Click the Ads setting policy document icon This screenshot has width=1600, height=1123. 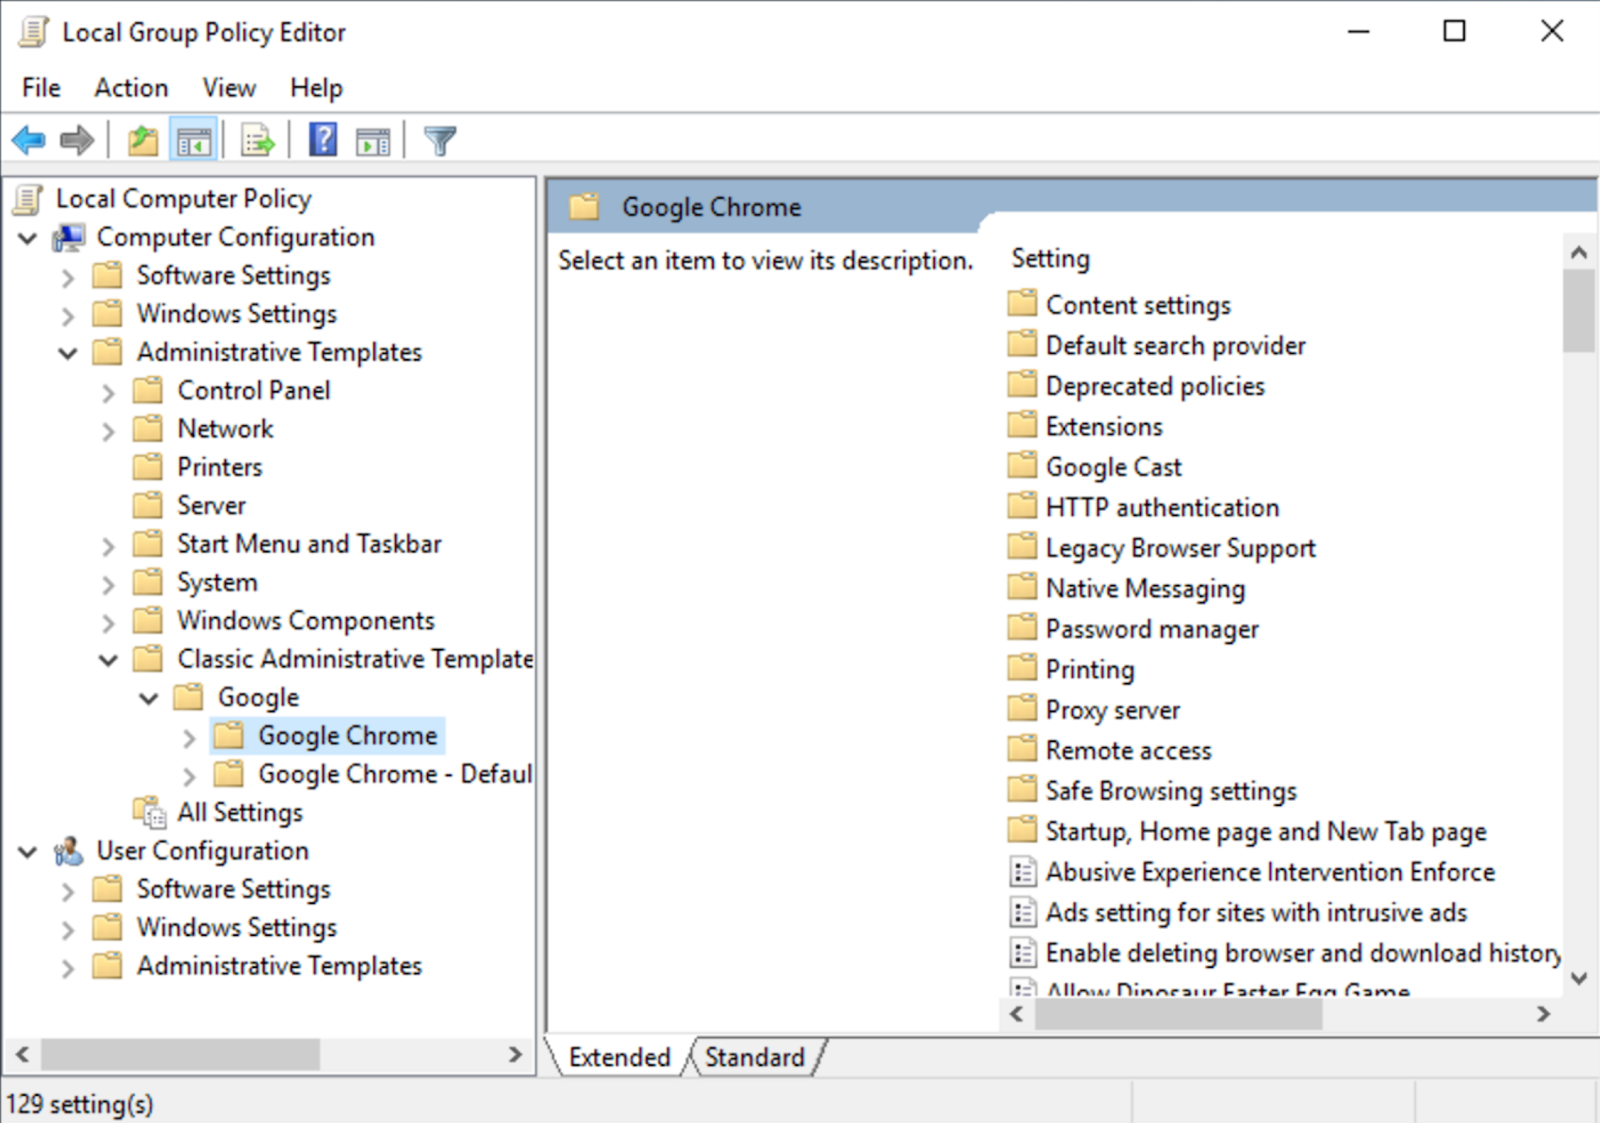click(x=1022, y=912)
